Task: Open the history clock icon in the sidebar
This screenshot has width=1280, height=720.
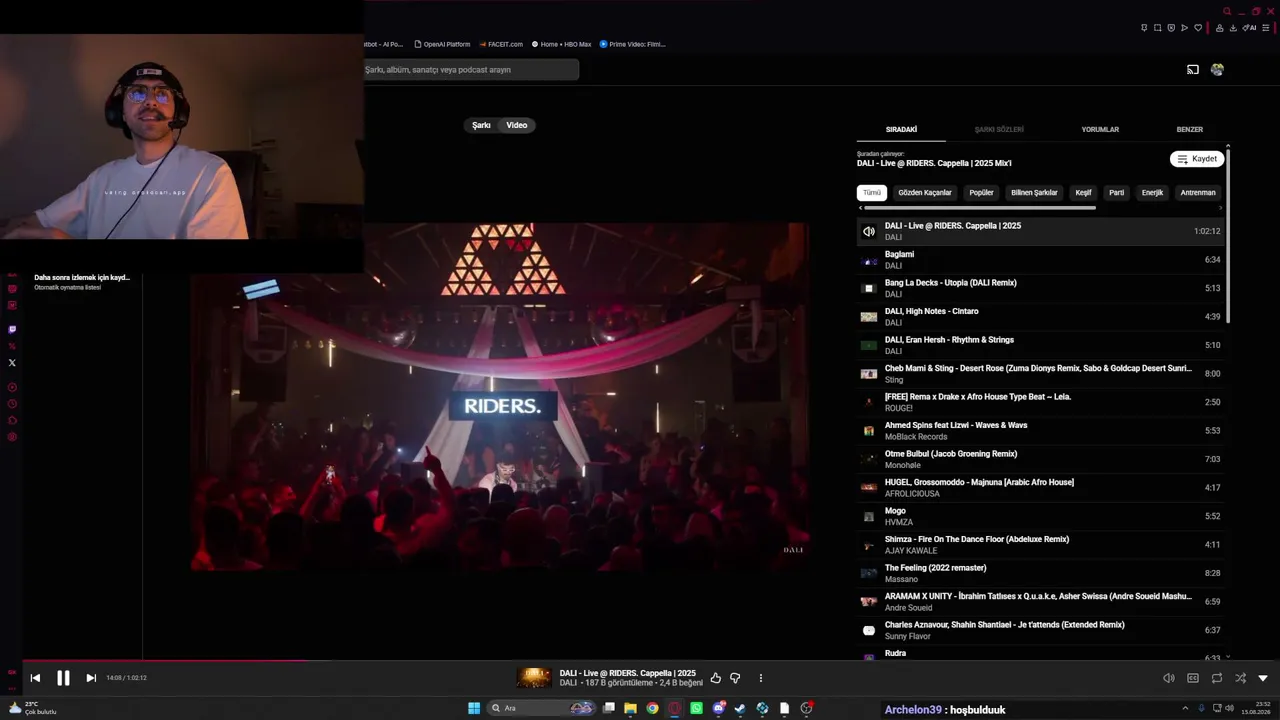Action: 12,404
